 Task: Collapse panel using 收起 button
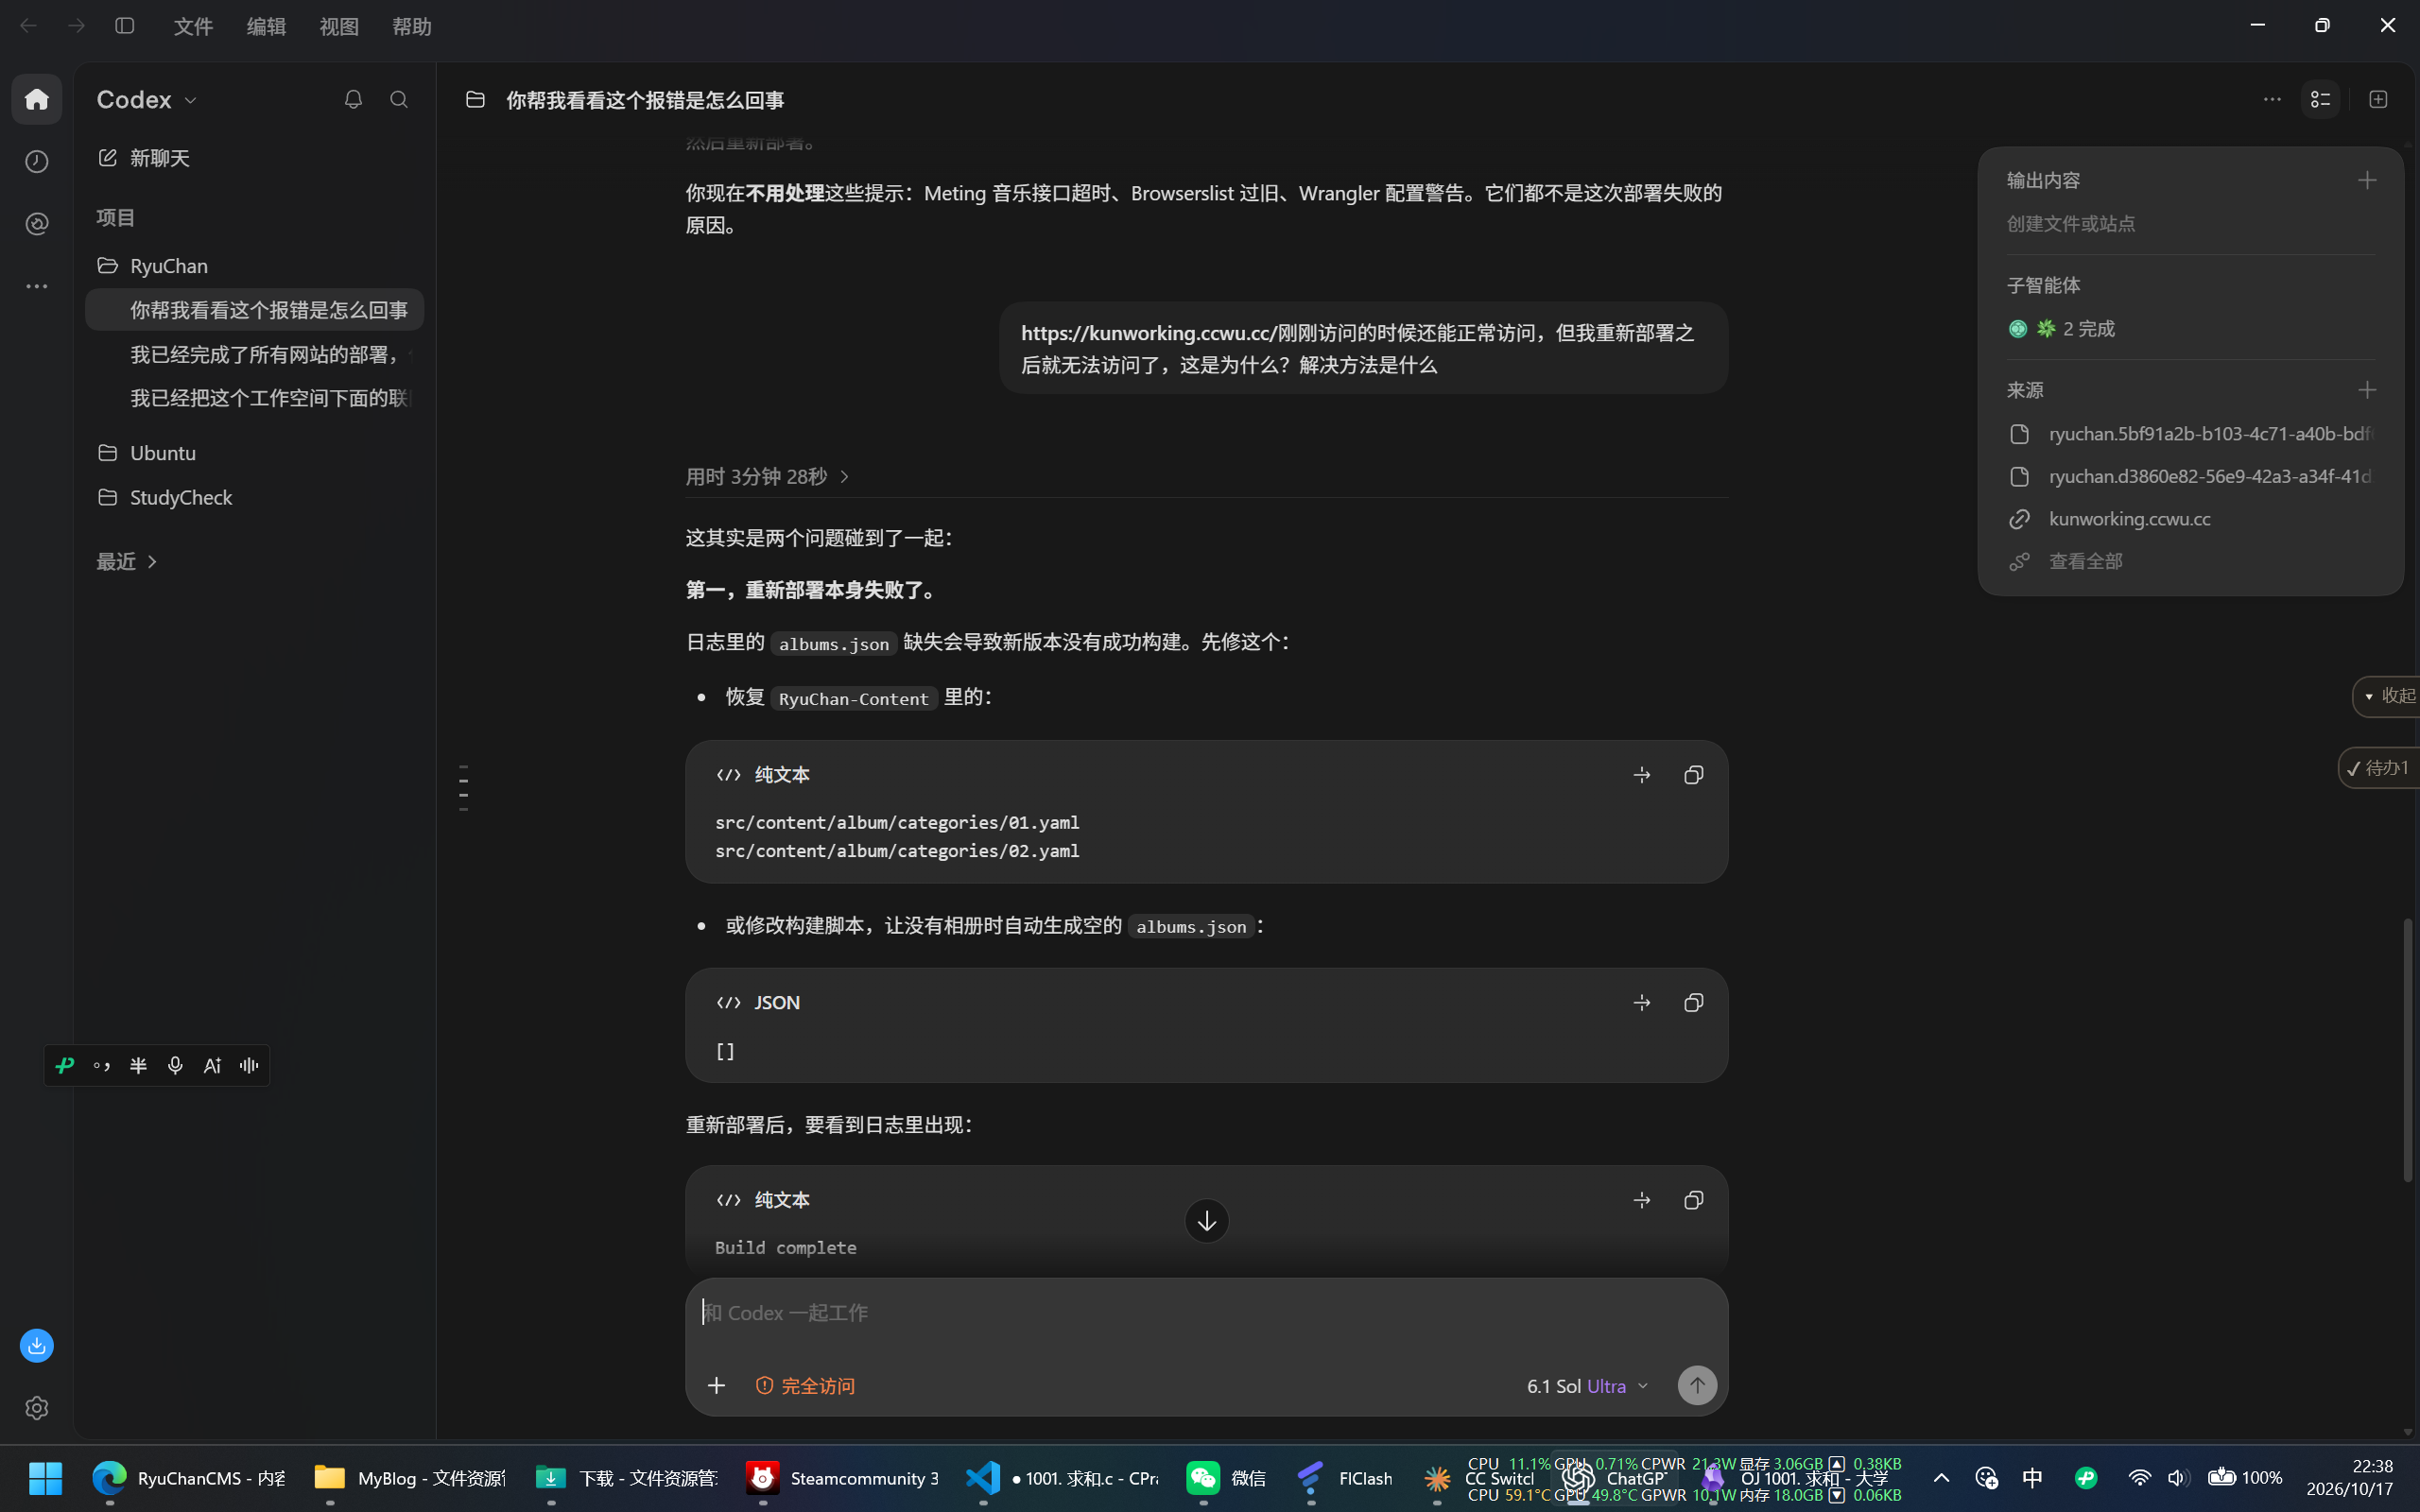point(2388,696)
